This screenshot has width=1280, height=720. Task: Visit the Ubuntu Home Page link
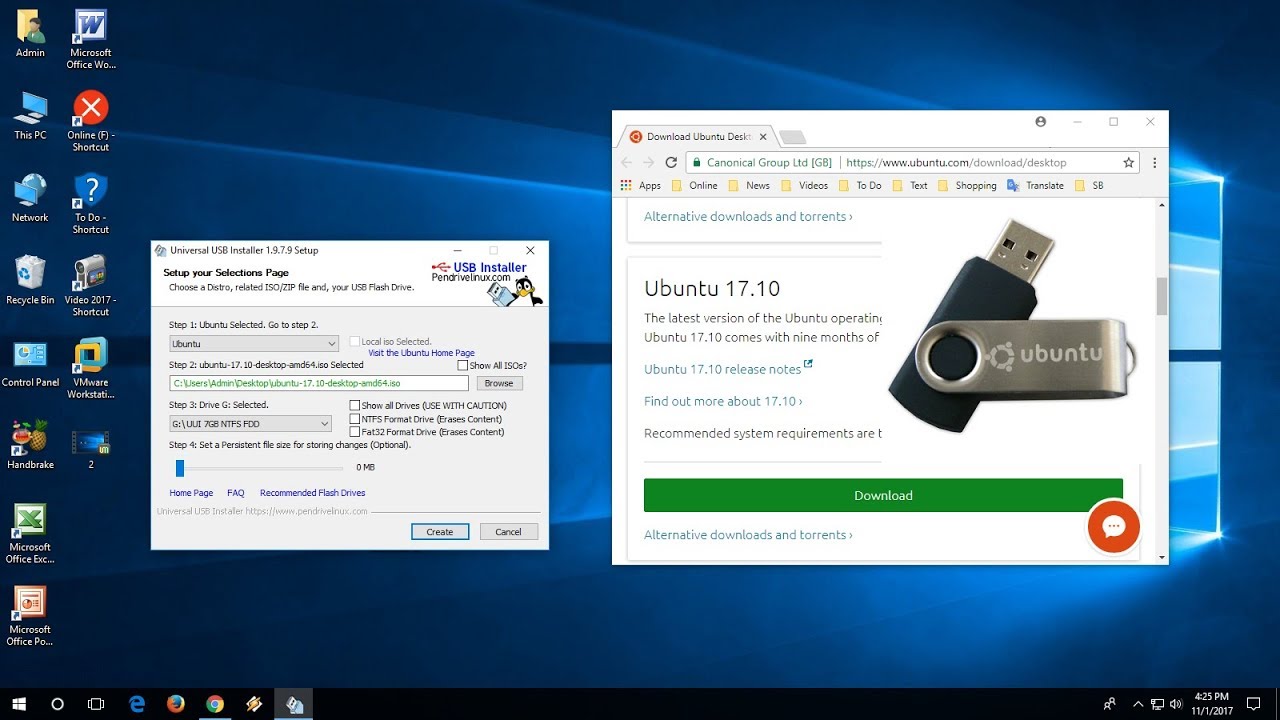coord(421,353)
